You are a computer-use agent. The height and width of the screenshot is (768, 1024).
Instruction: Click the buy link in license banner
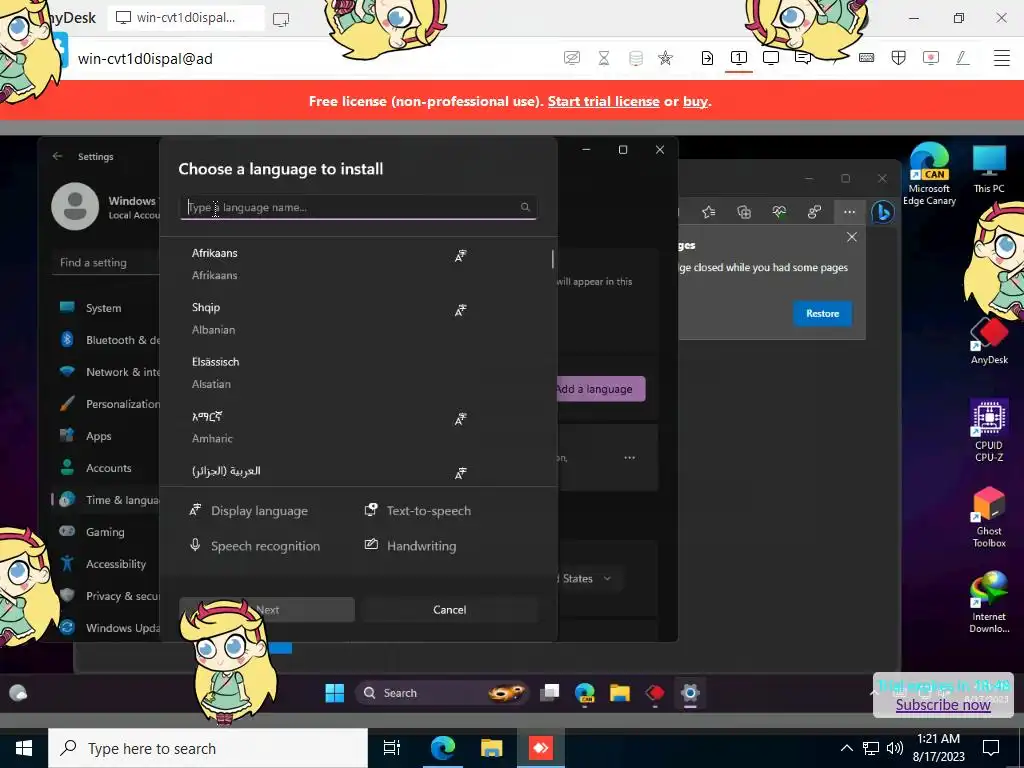[x=695, y=101]
